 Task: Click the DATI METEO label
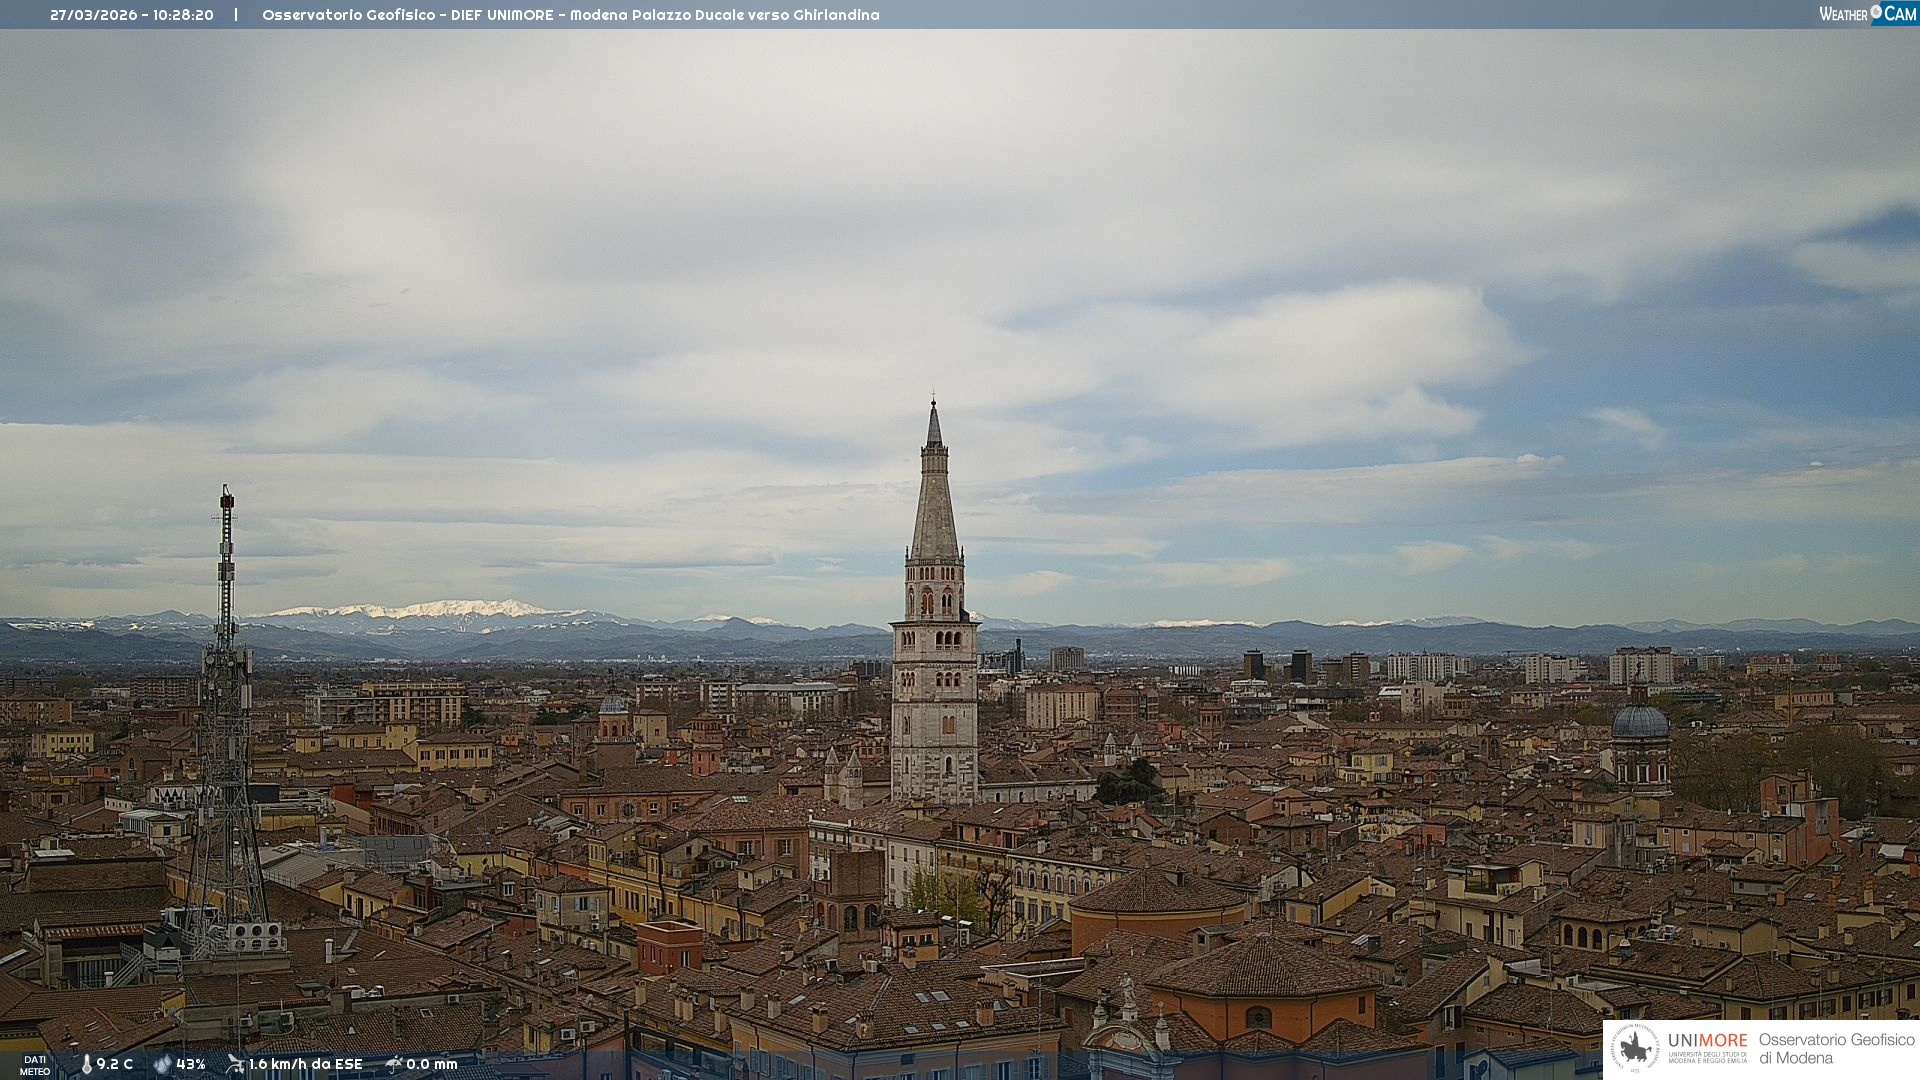tap(35, 1065)
